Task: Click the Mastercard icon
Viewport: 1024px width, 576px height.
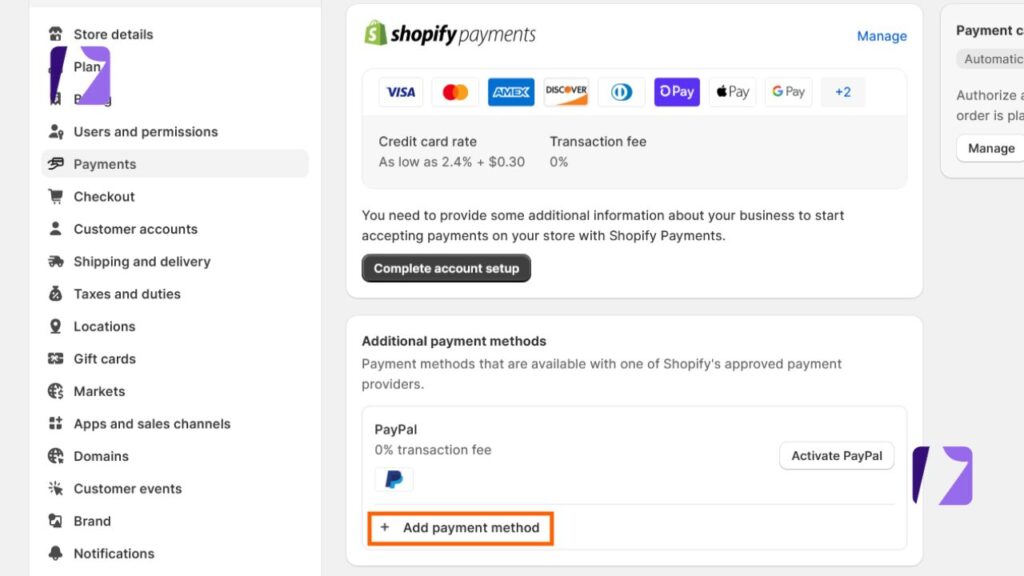Action: (455, 91)
